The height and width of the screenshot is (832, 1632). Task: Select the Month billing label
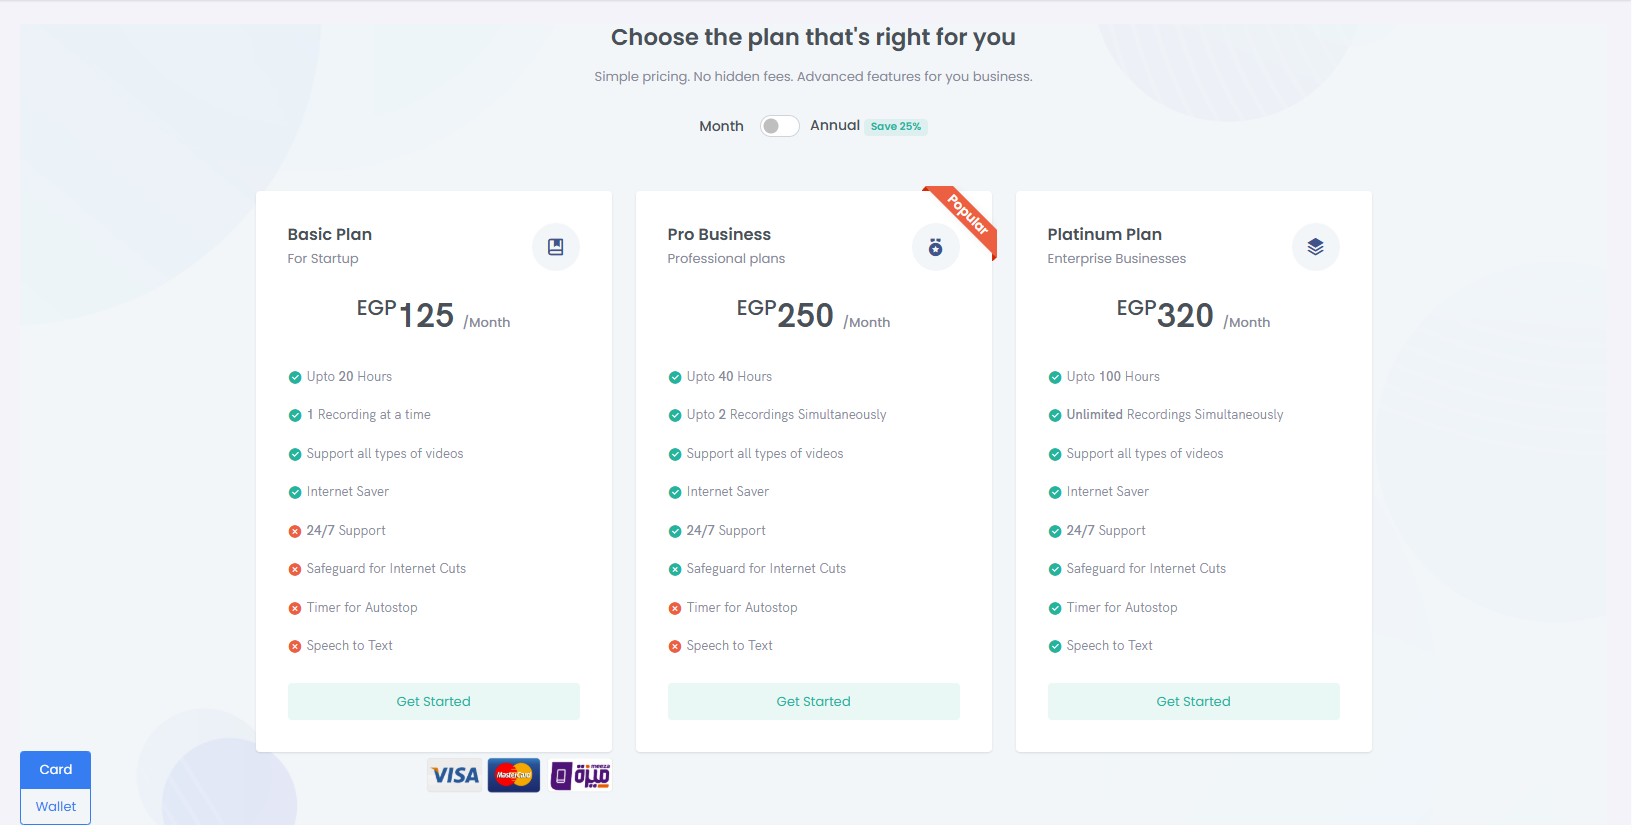click(x=721, y=126)
